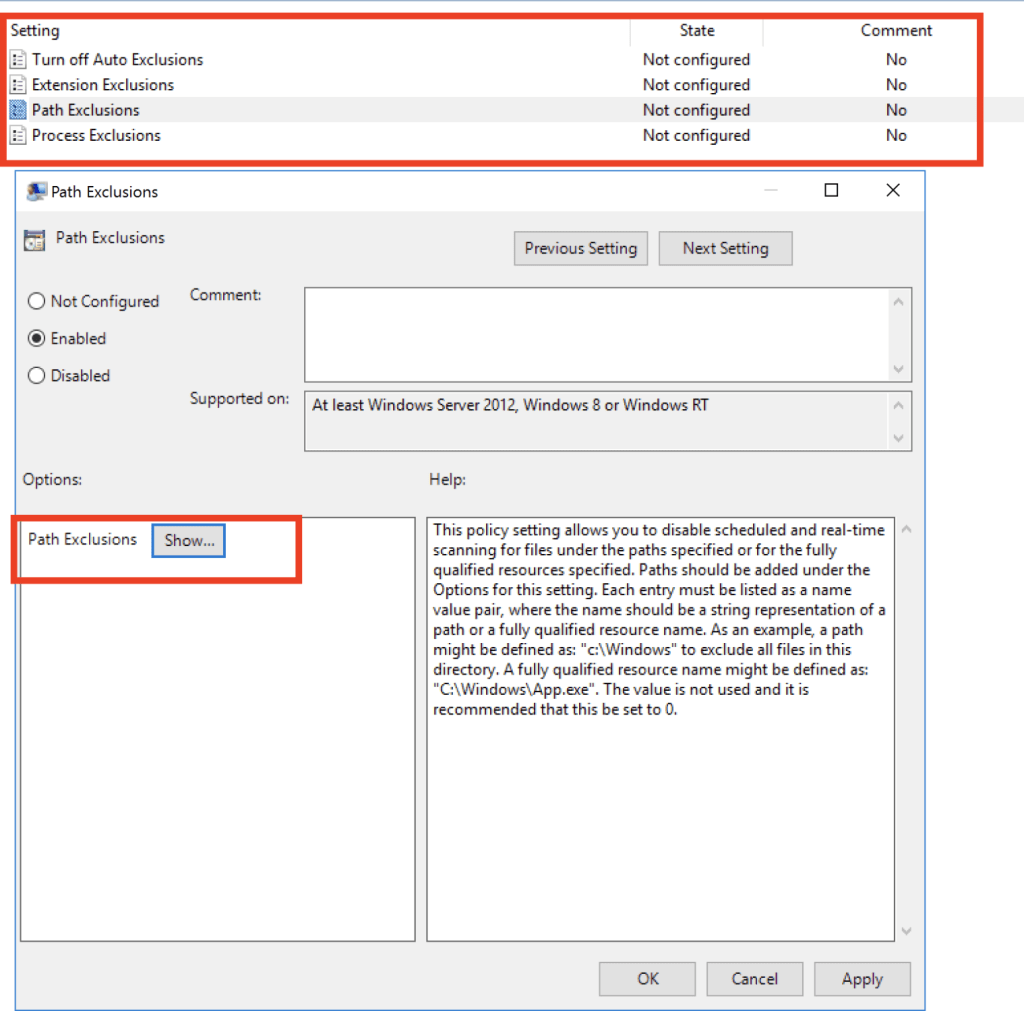Click the Path Exclusions dialog title bar icon
1024x1011 pixels.
tap(37, 192)
